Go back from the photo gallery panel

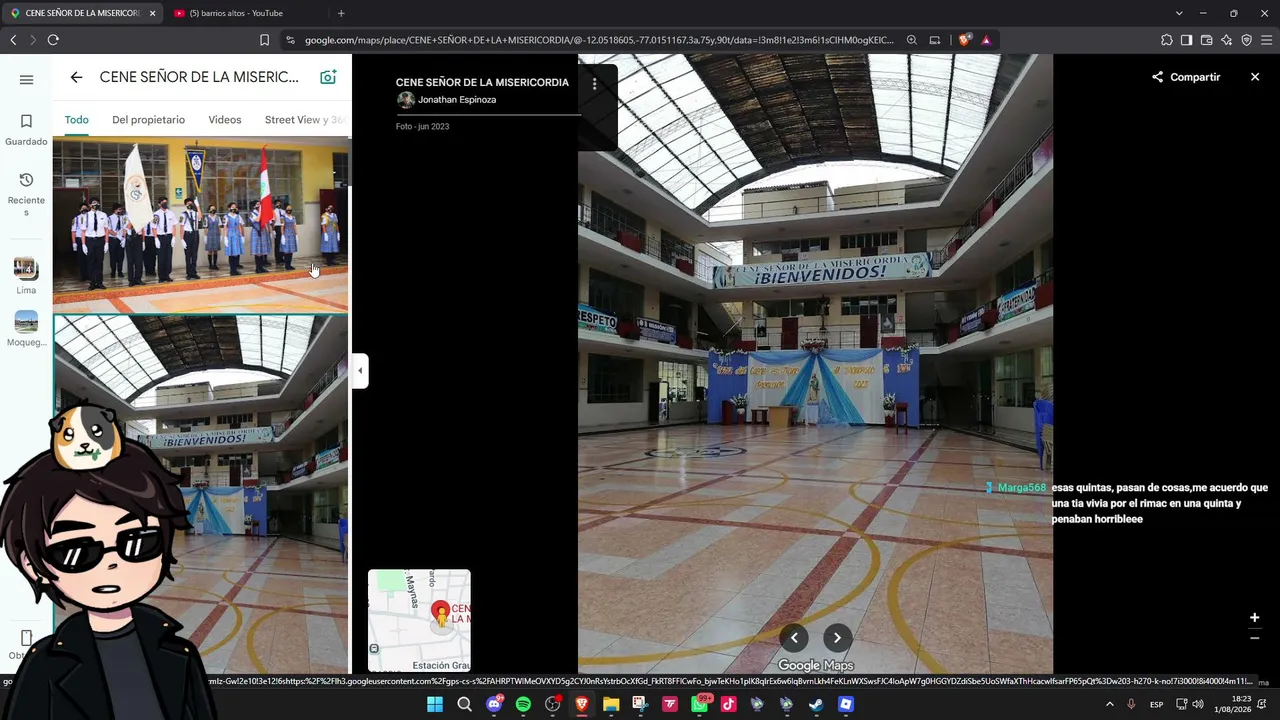point(76,77)
